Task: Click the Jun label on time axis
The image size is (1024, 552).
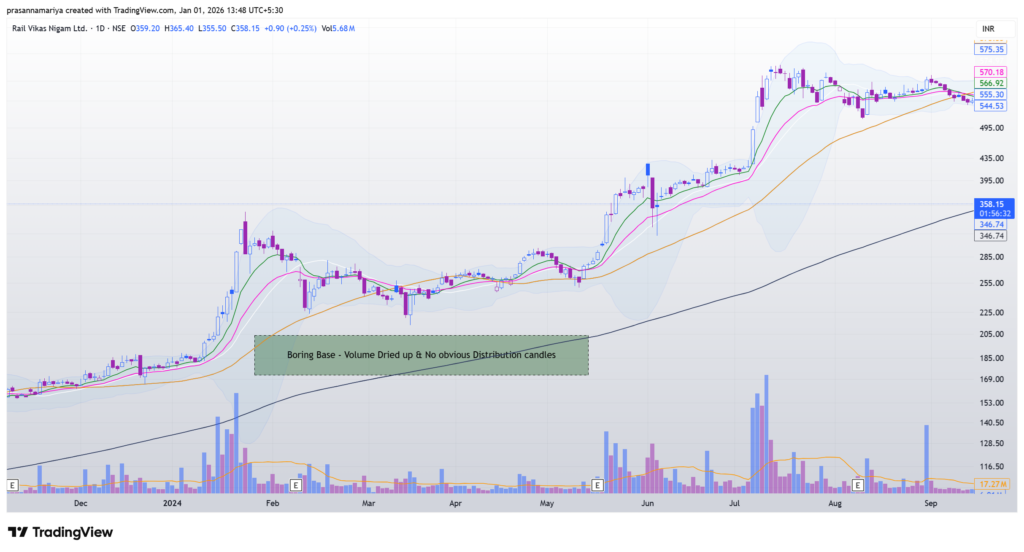Action: (647, 503)
